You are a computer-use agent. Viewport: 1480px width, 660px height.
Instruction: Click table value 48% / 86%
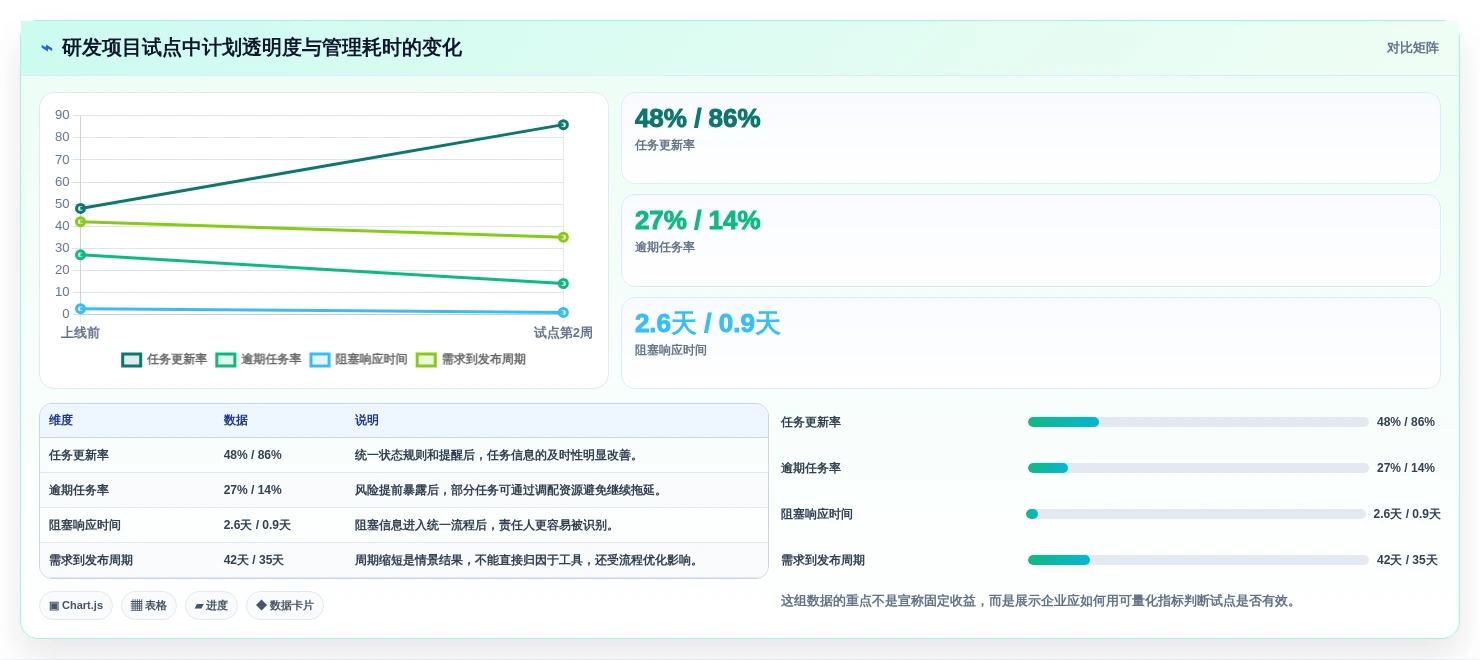253,455
